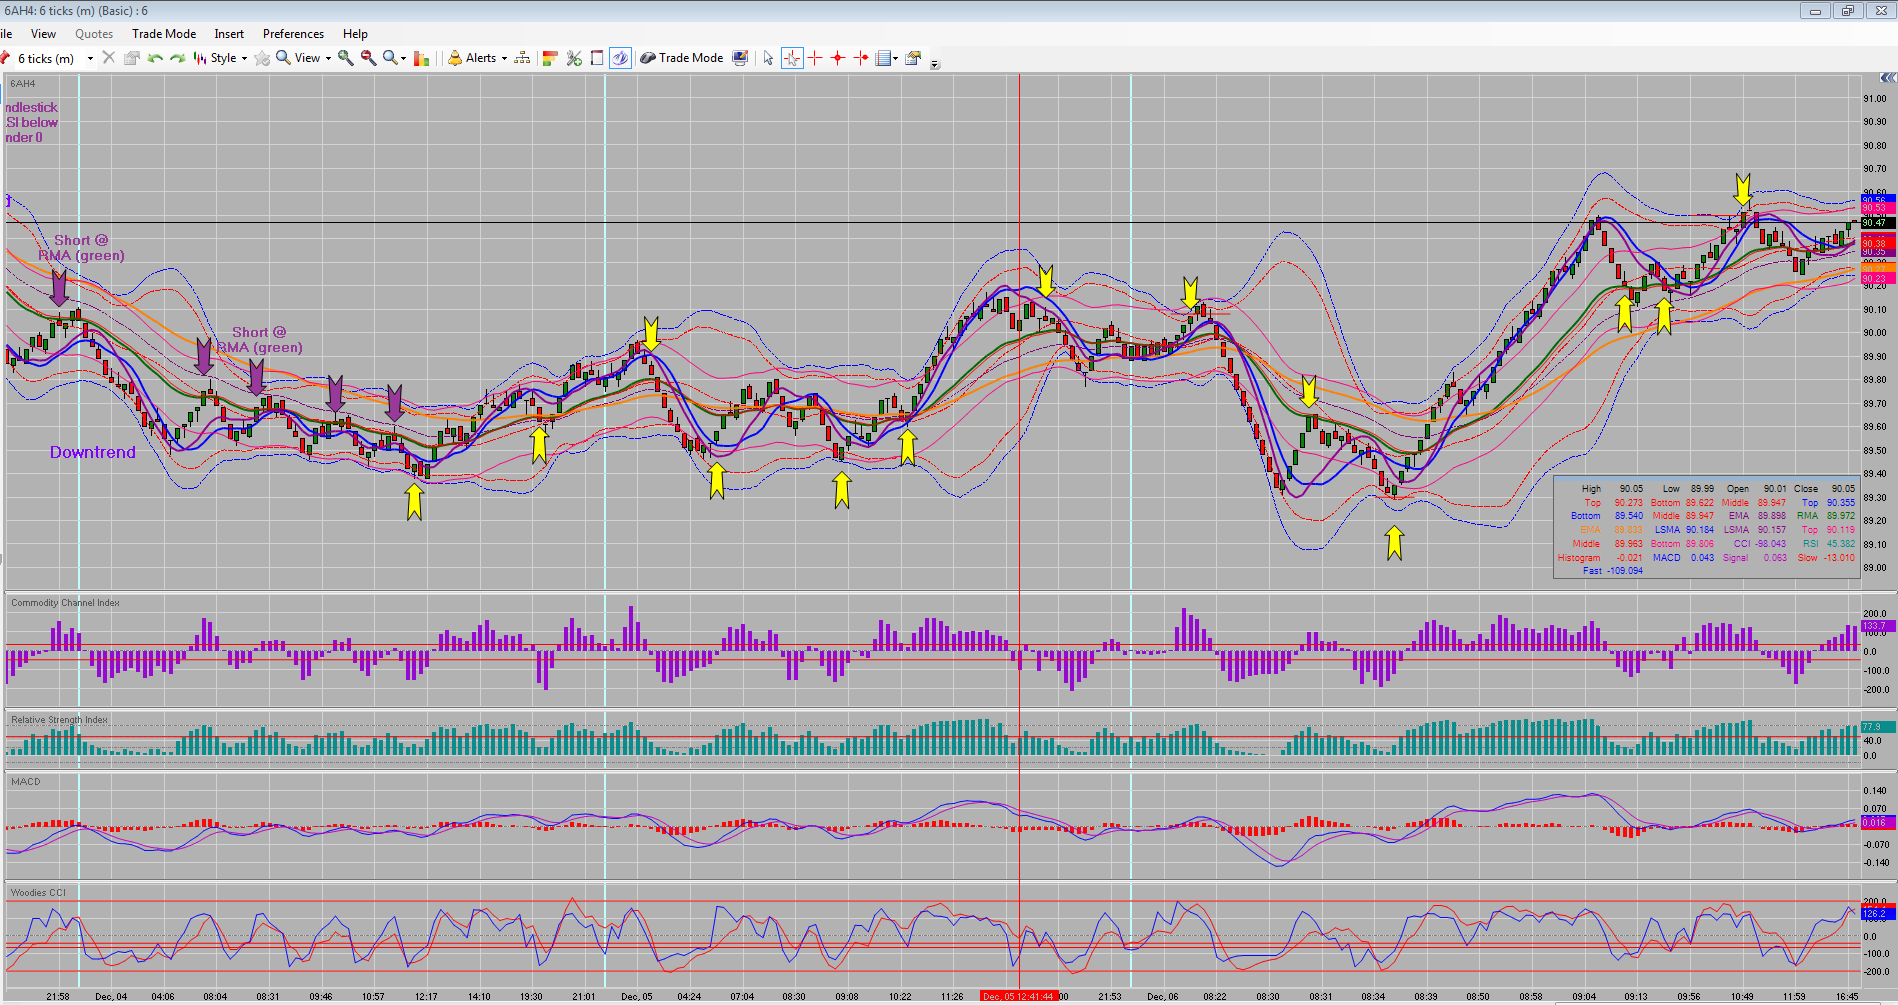Image resolution: width=1898 pixels, height=1005 pixels.
Task: Open the magnifier zoom options dropdown
Action: pos(394,58)
